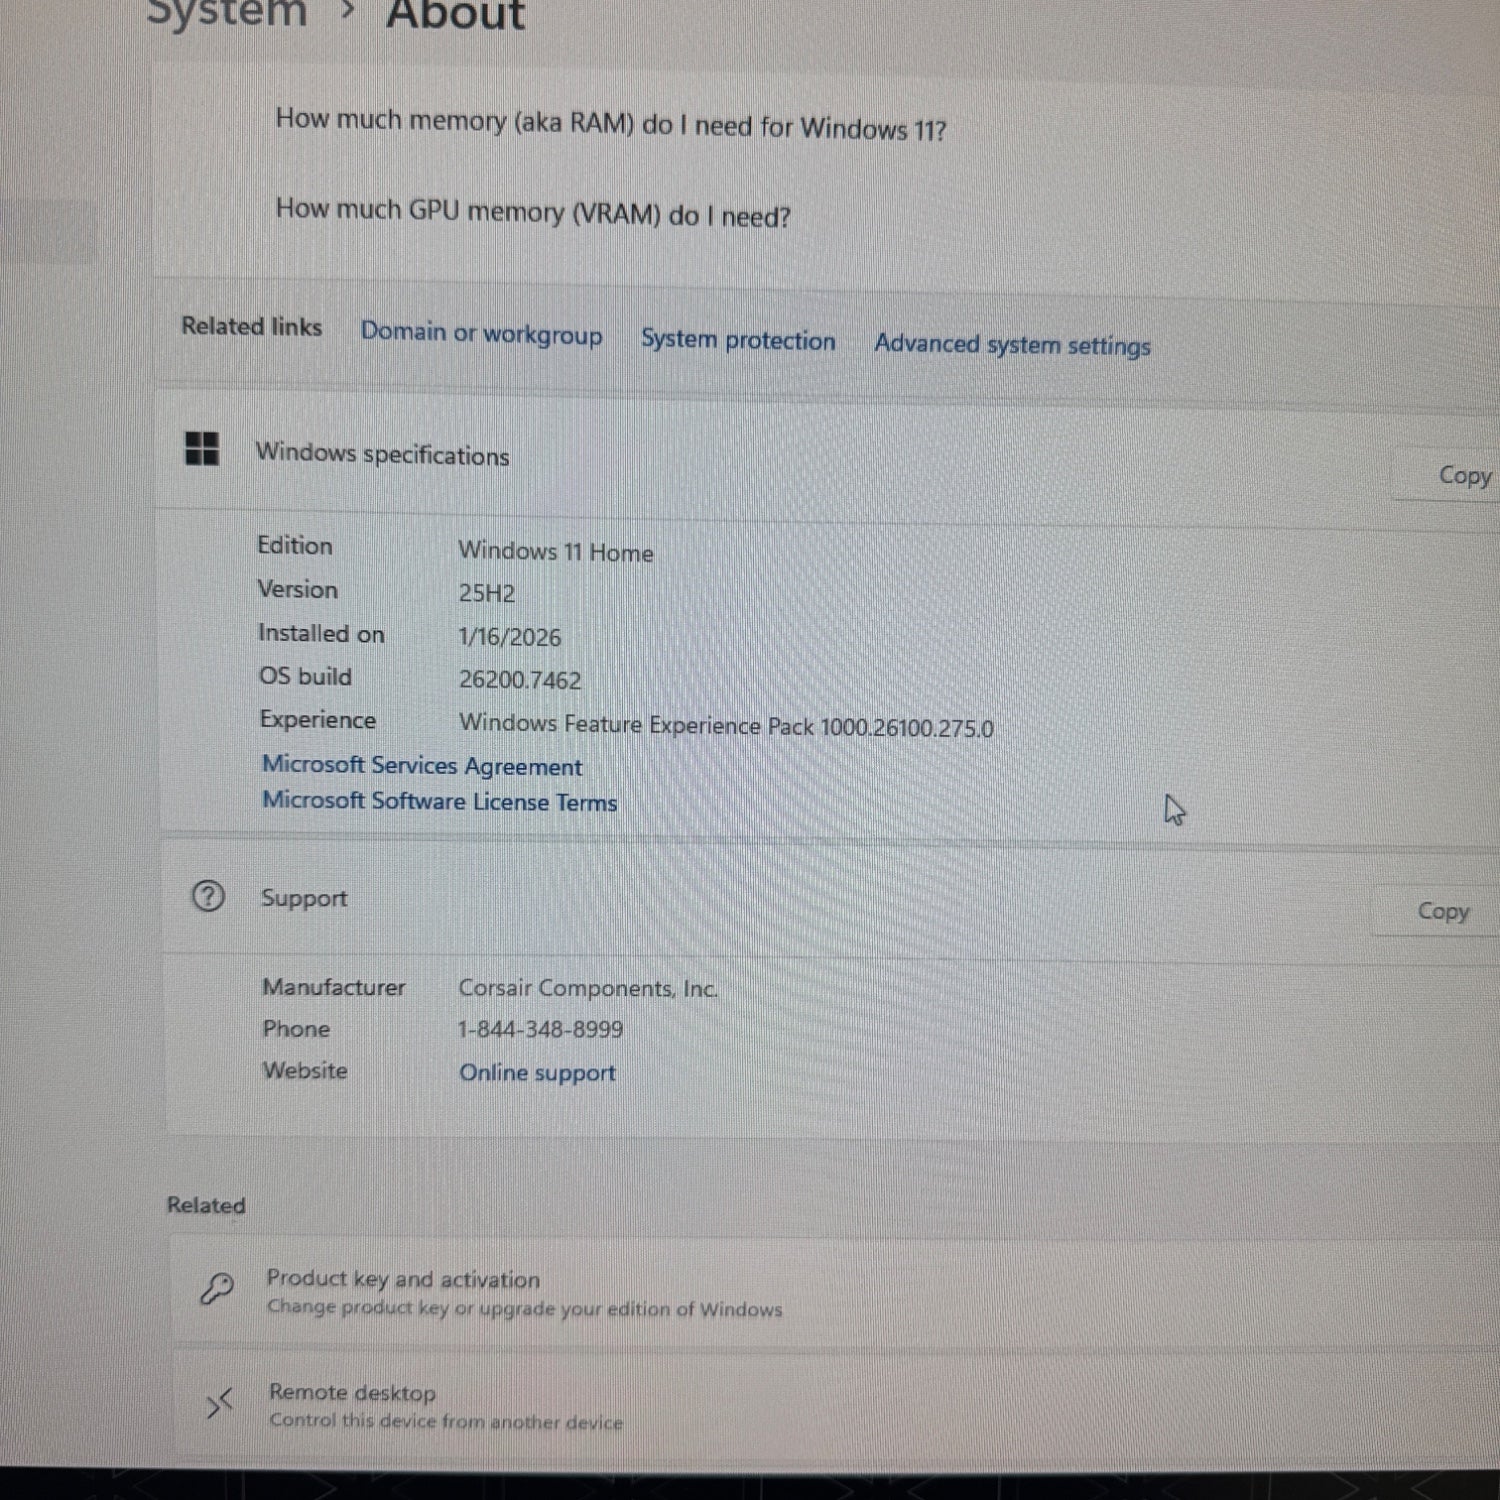Go back to System via breadcrumb

[227, 14]
